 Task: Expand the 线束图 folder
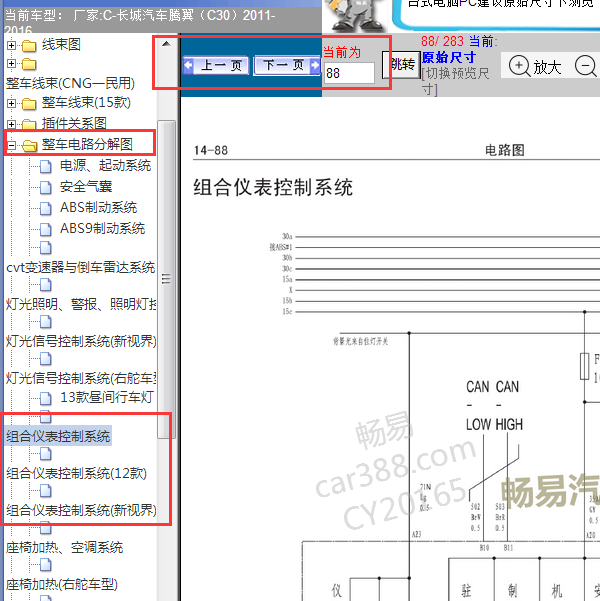[12, 46]
